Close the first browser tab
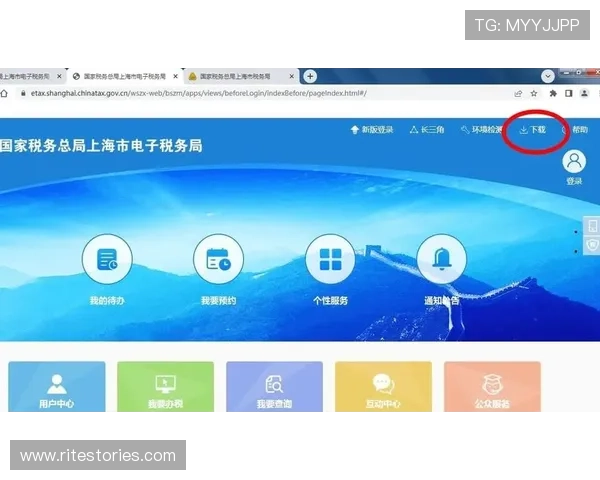Image resolution: width=600 pixels, height=480 pixels. coord(59,77)
